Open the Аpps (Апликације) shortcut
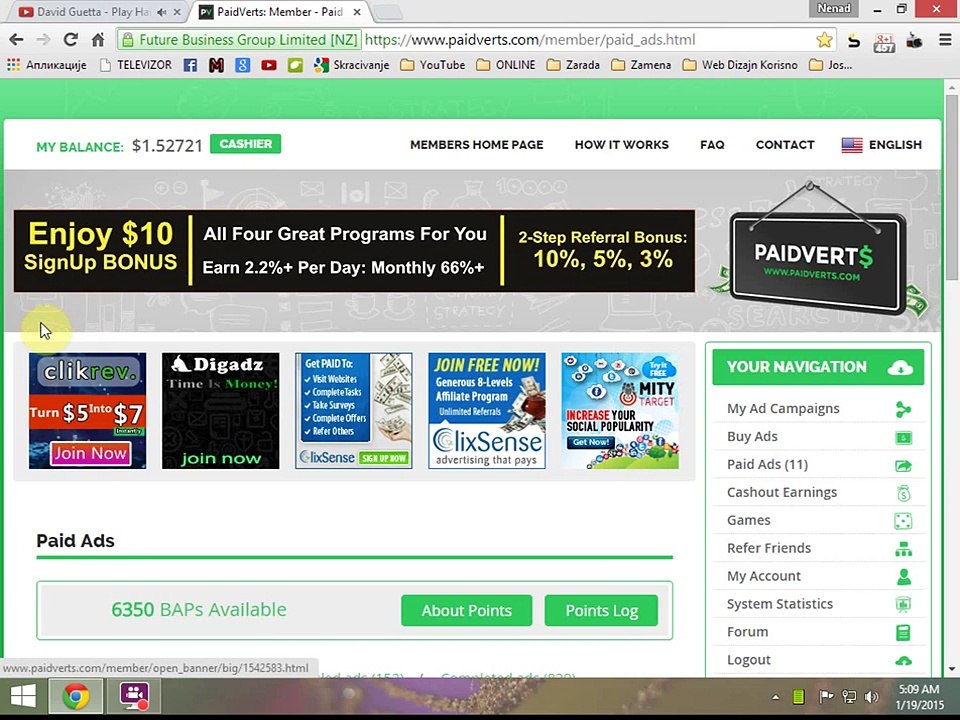Screen dimensions: 960x720 (47, 65)
